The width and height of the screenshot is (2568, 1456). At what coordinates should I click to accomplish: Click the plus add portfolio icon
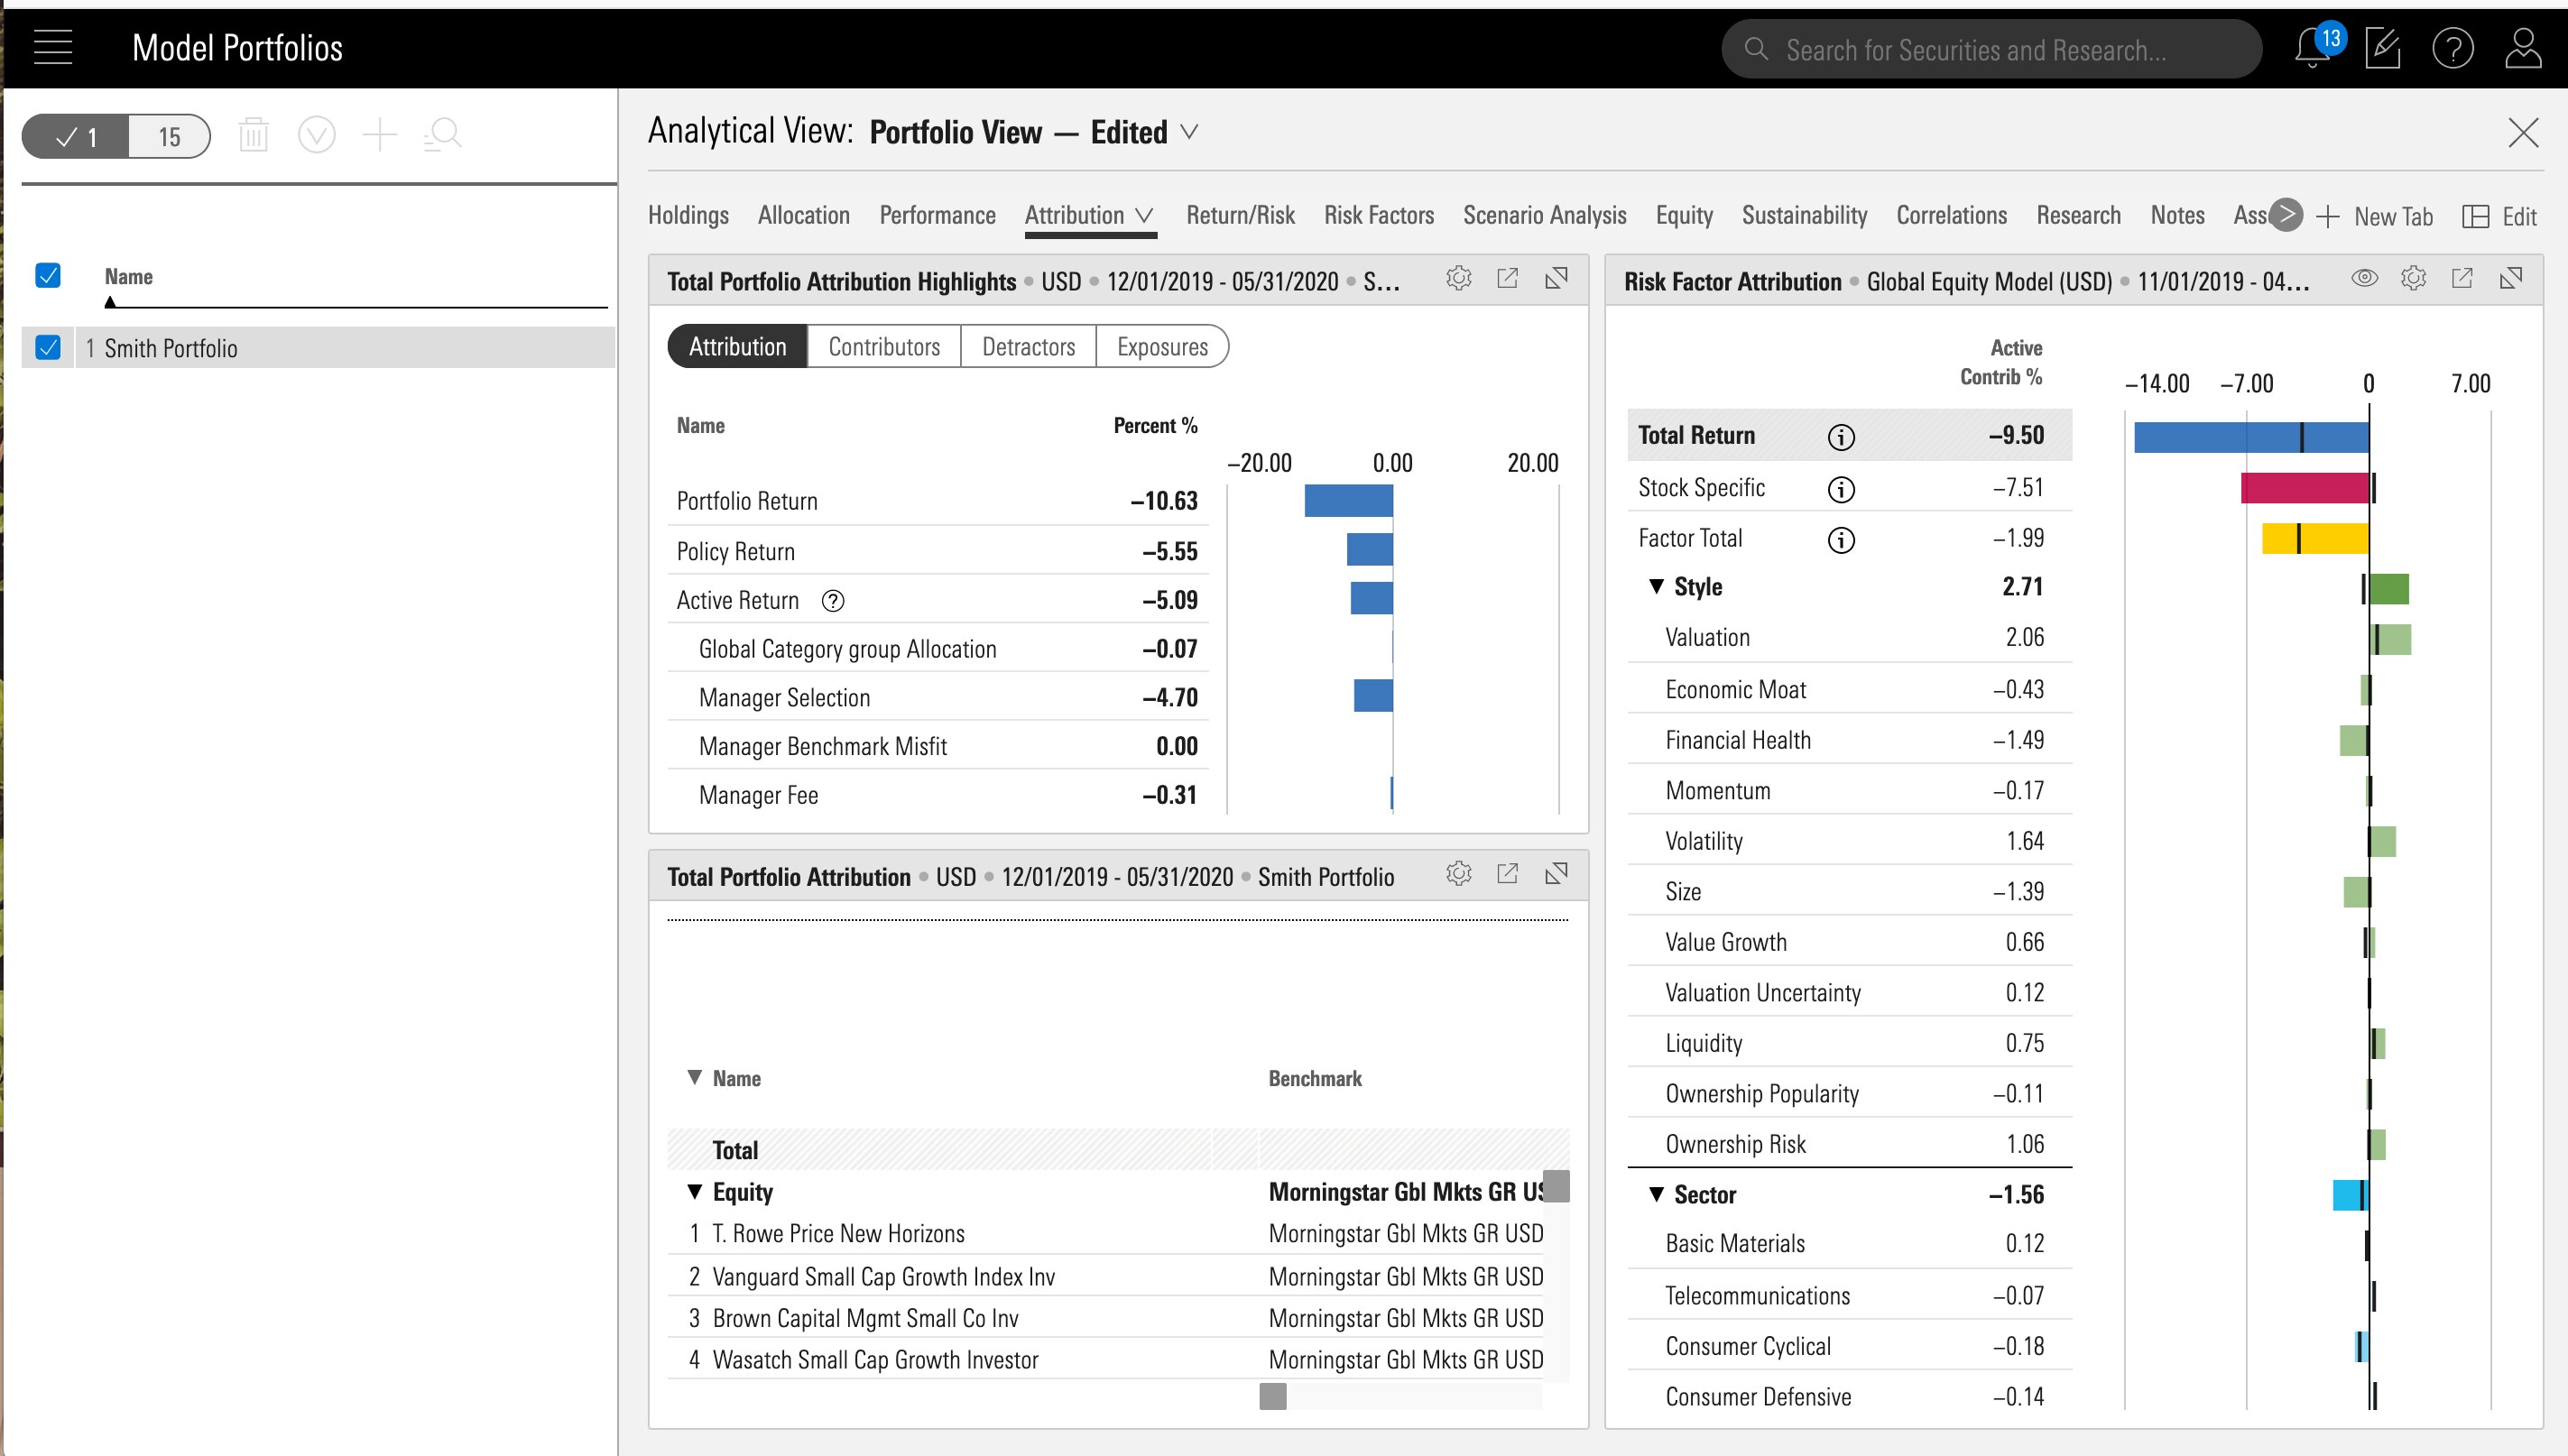(x=380, y=135)
